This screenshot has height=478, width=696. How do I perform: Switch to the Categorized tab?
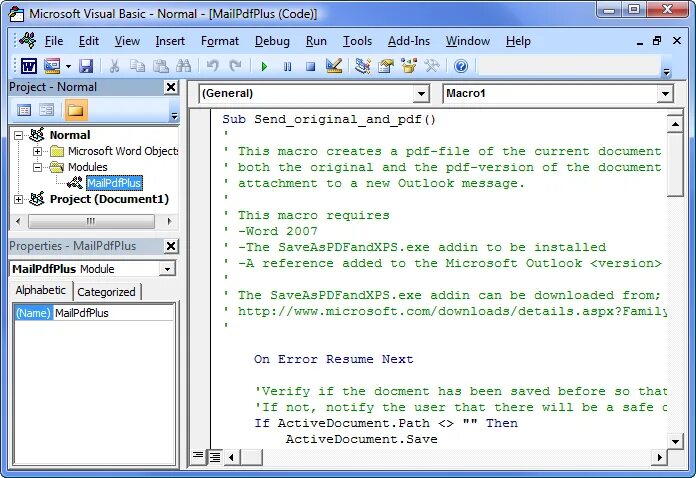point(107,292)
